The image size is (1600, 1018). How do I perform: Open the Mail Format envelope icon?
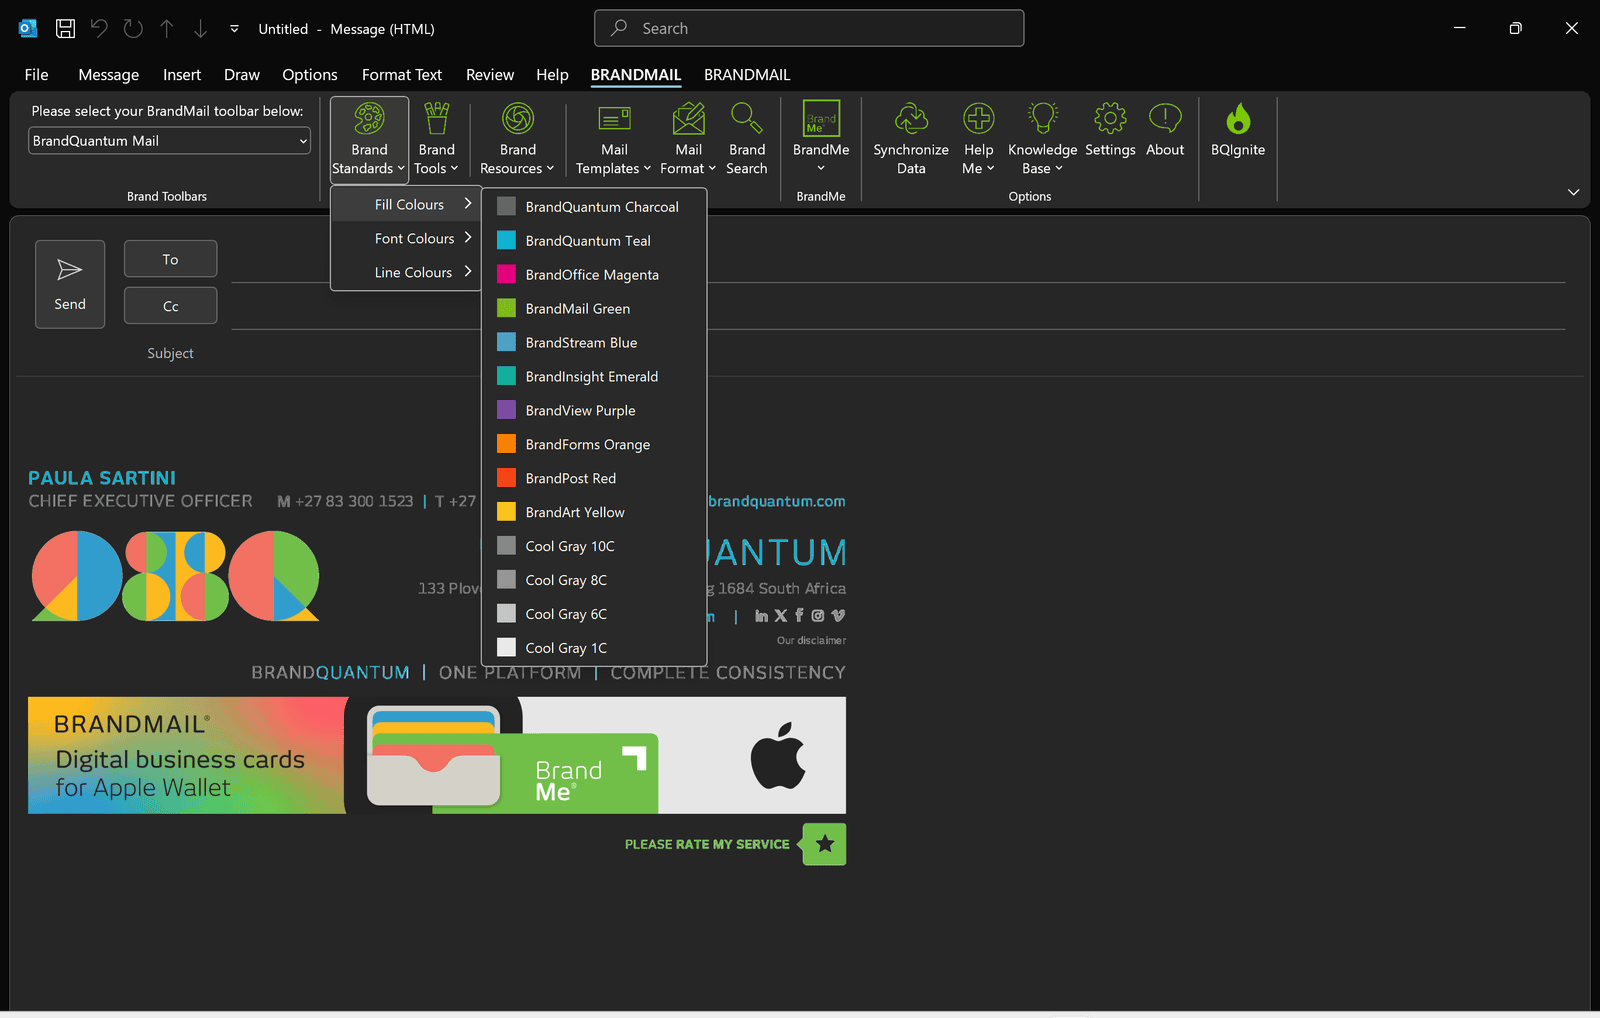coord(688,119)
